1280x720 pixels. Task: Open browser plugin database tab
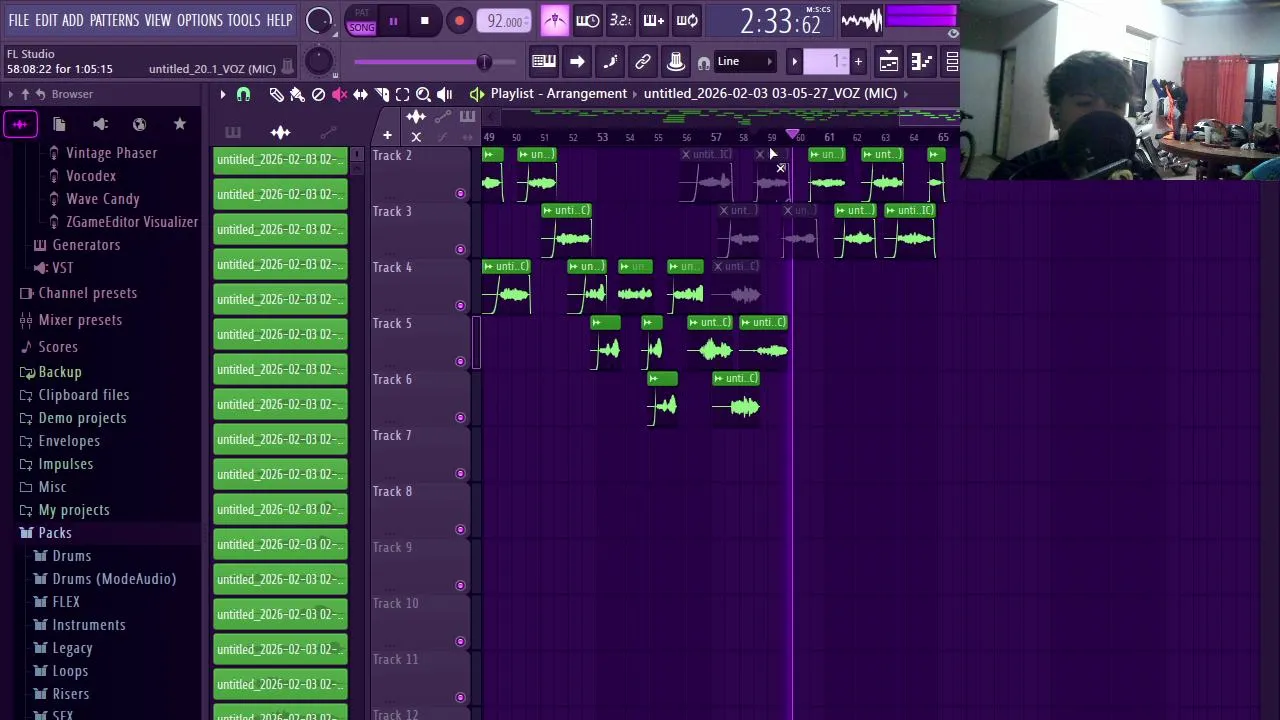click(x=100, y=124)
